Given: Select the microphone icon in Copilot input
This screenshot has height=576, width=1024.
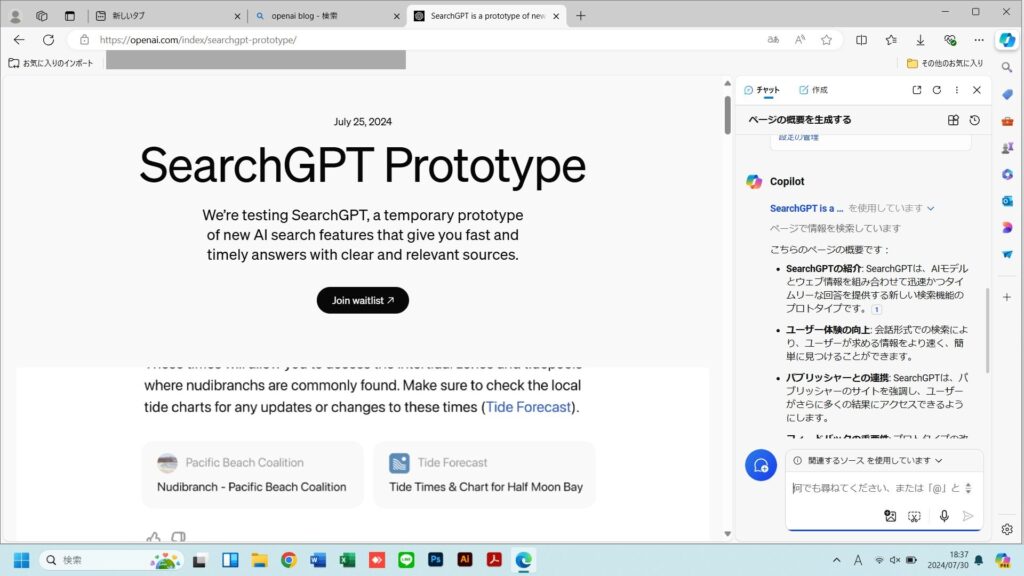Looking at the screenshot, I should (x=944, y=515).
